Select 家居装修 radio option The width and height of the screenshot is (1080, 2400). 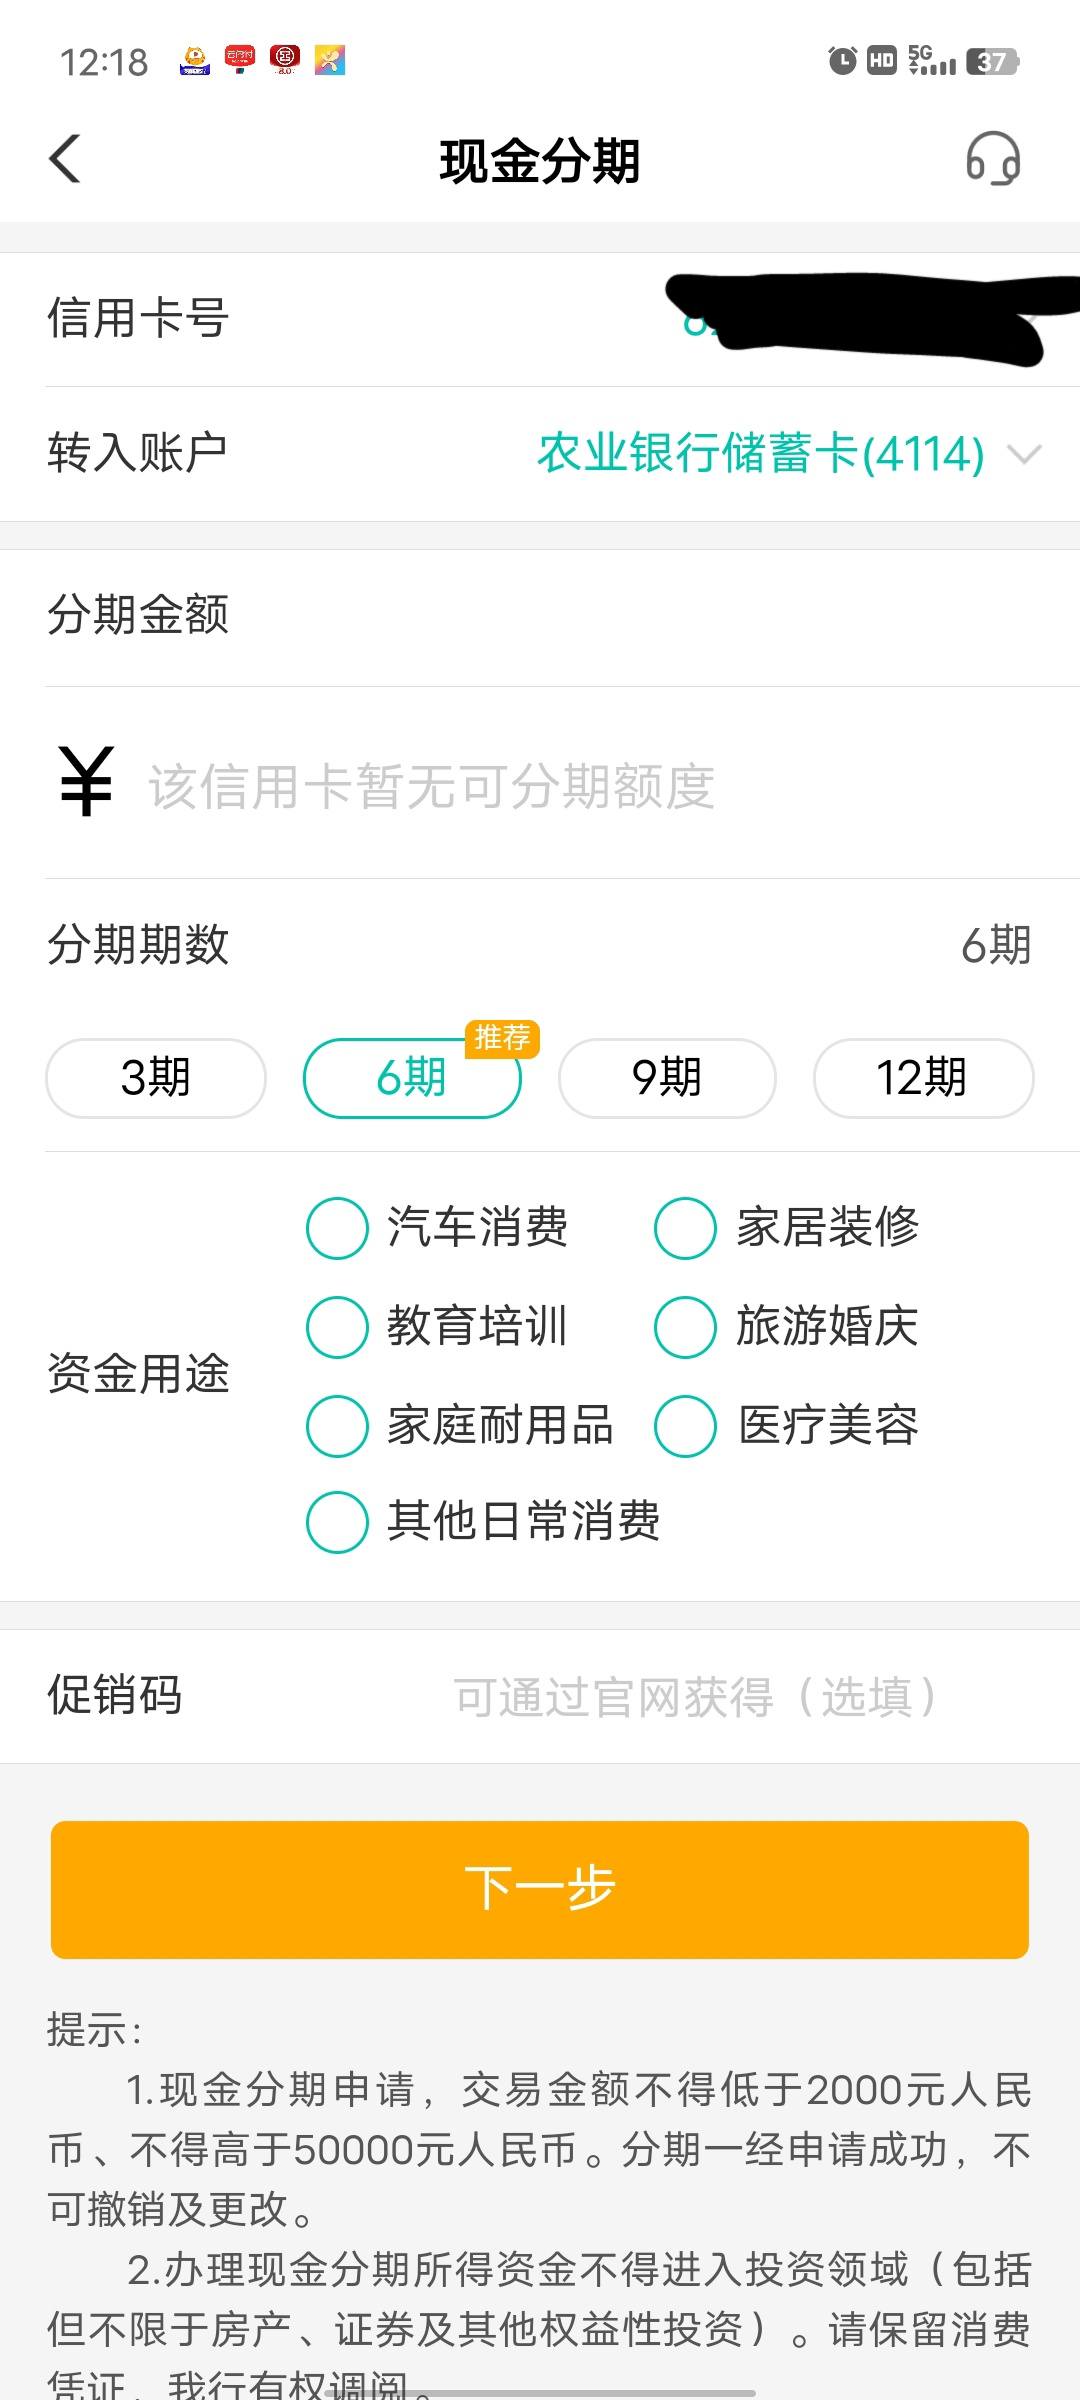tap(786, 1227)
